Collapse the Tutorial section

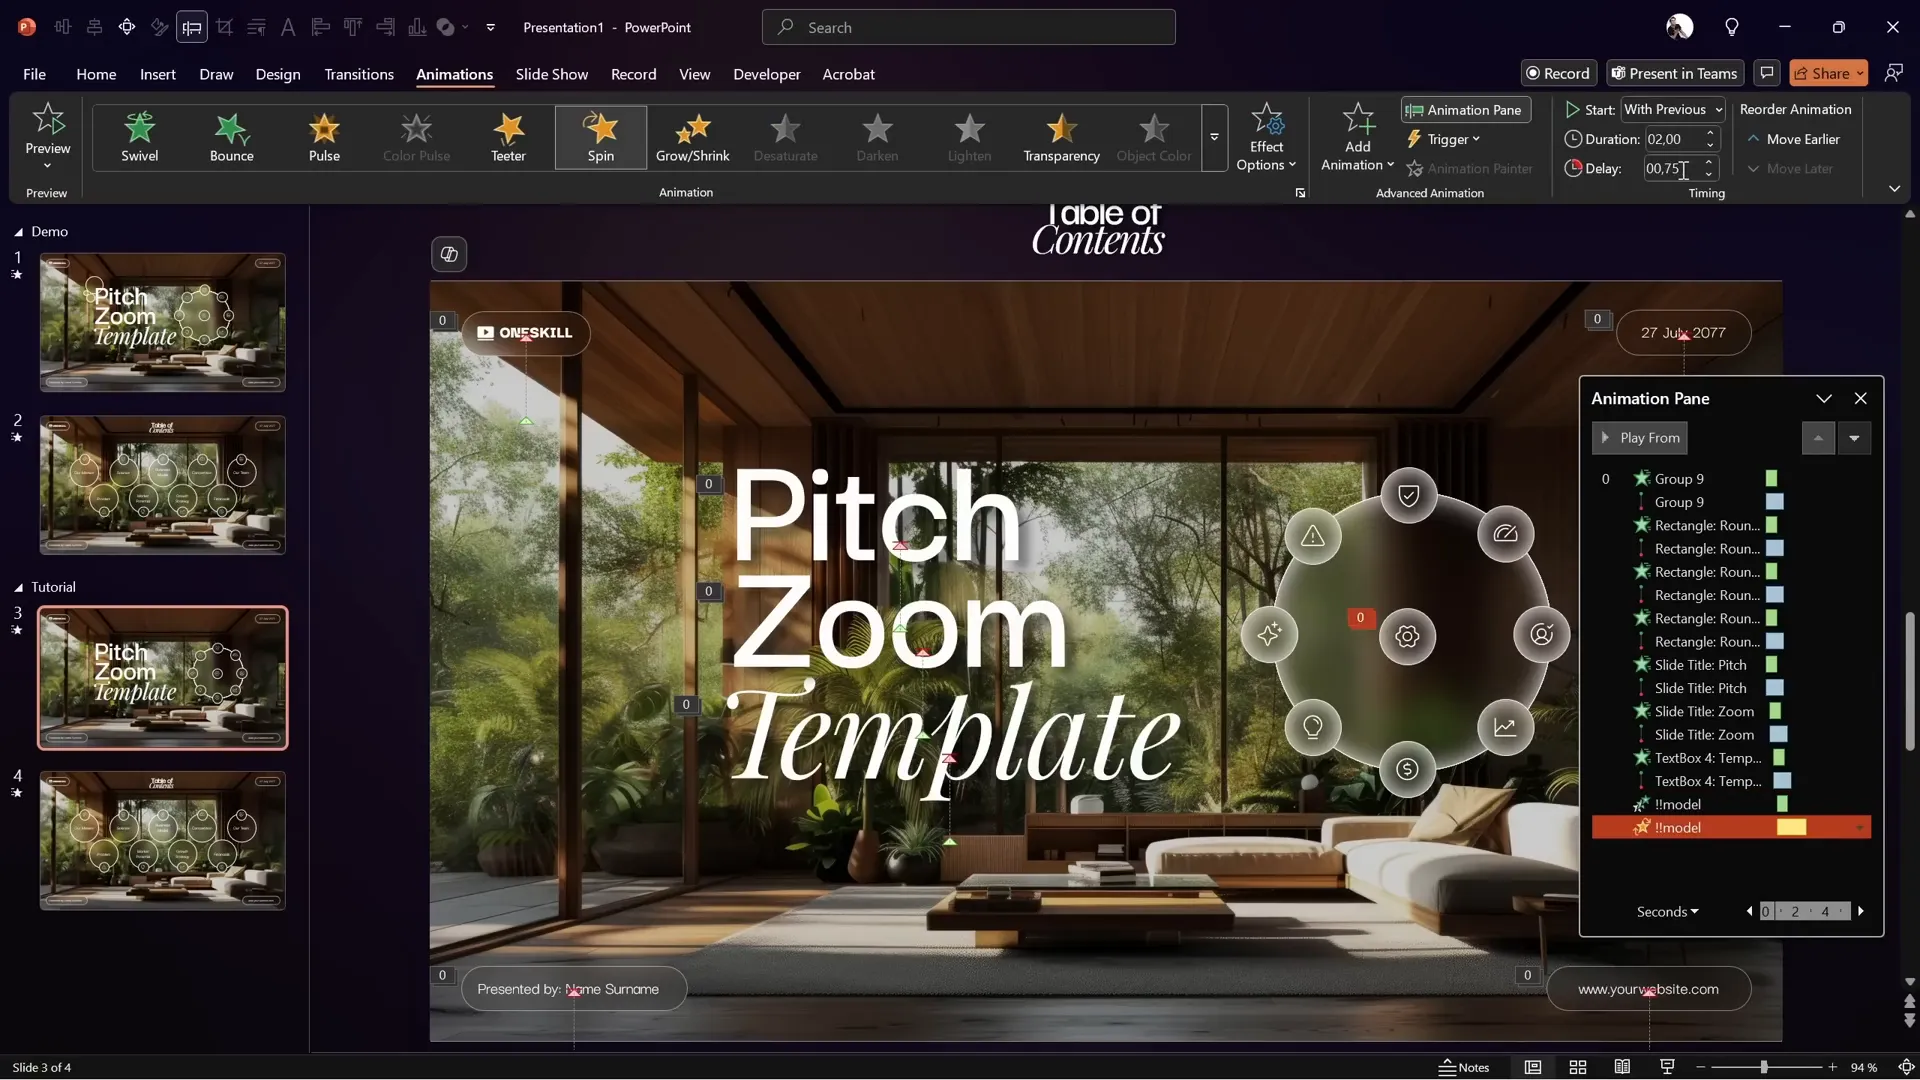18,588
